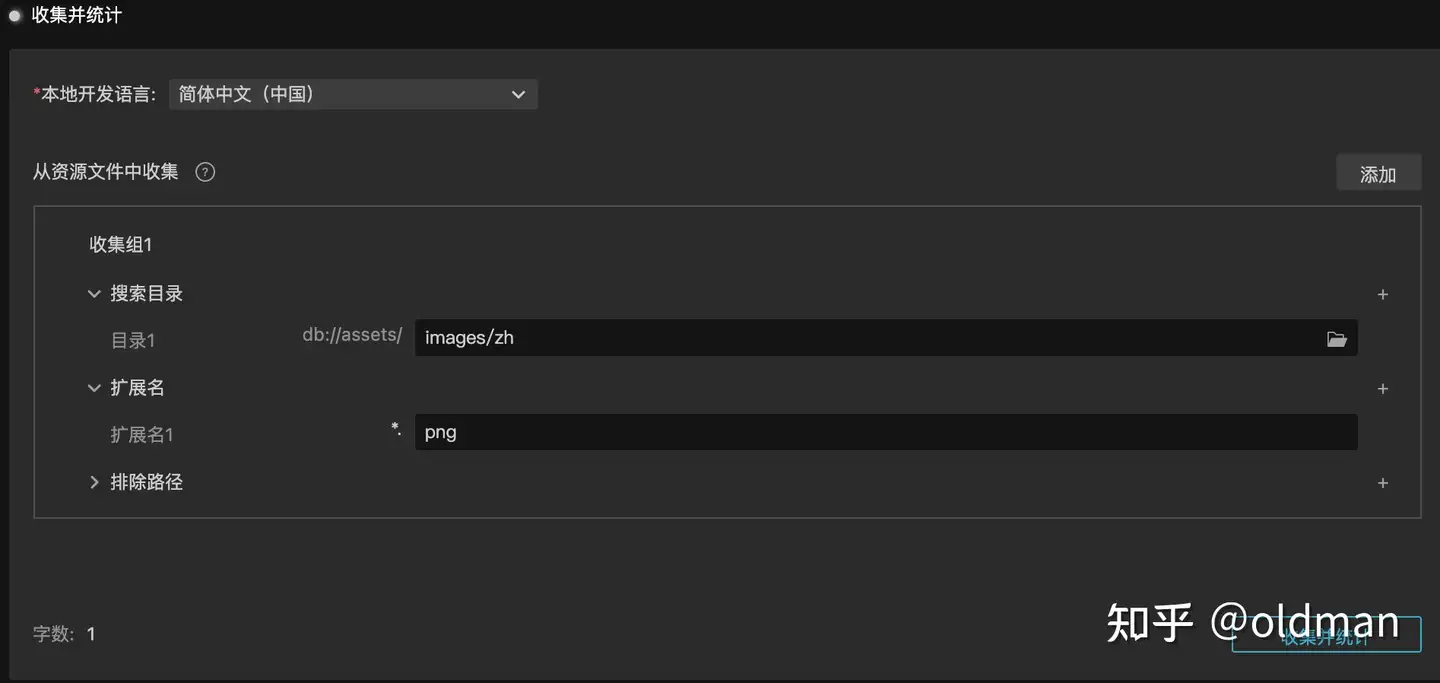
Task: Select the 收集并统计 panel tab title
Action: pos(77,16)
